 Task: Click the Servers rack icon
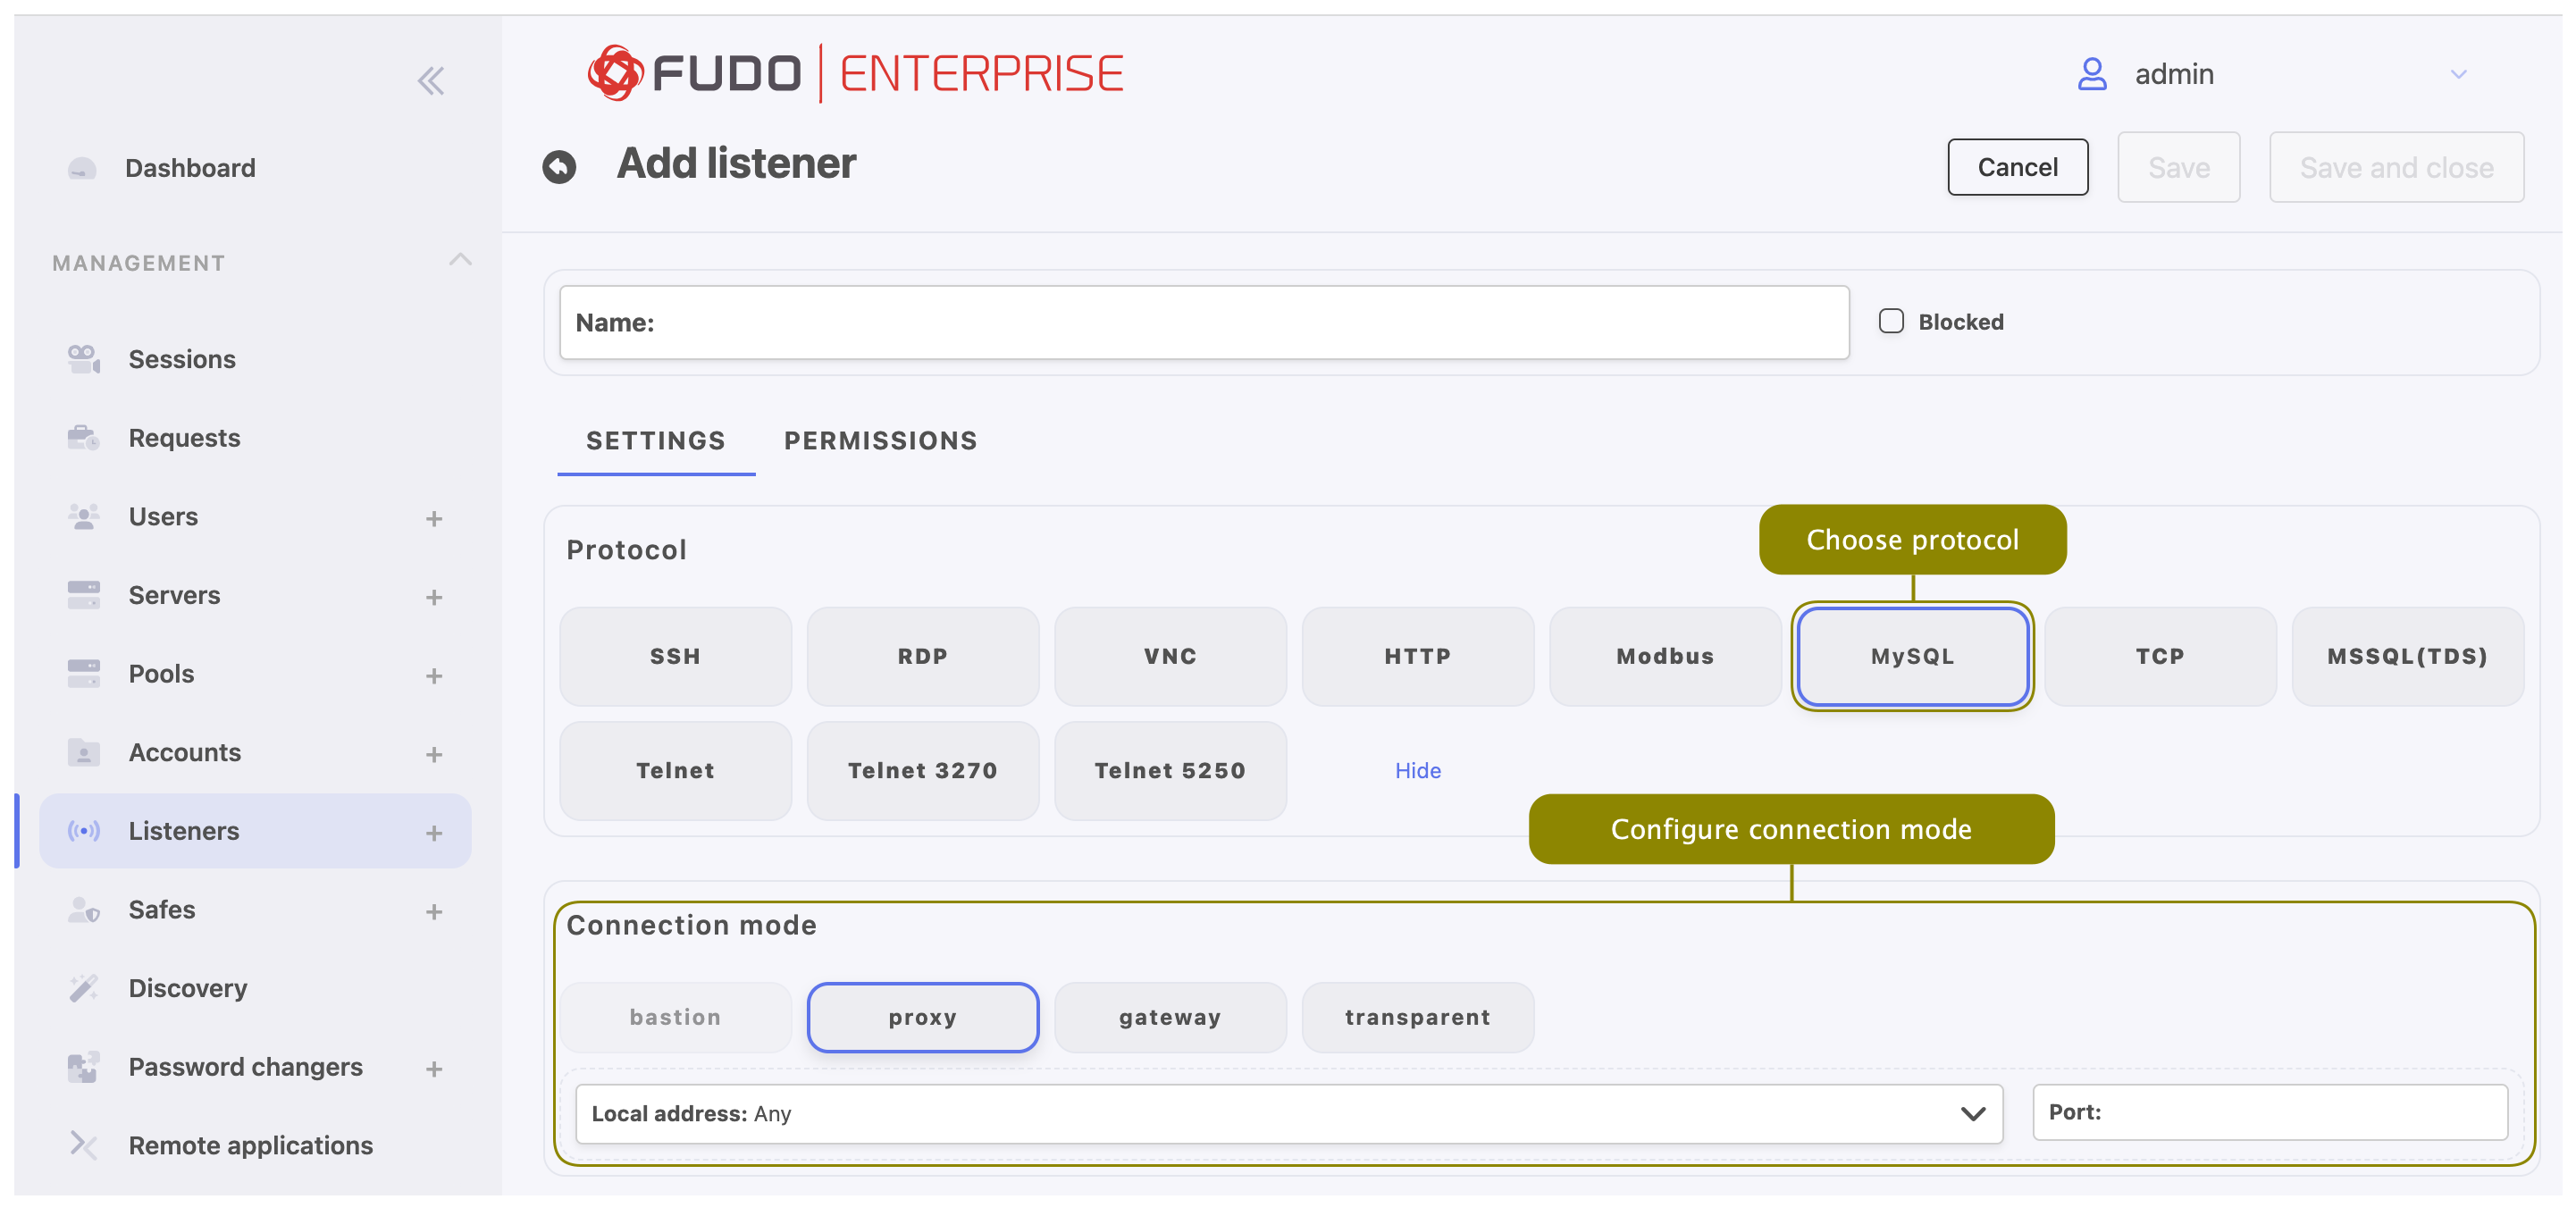(x=84, y=595)
